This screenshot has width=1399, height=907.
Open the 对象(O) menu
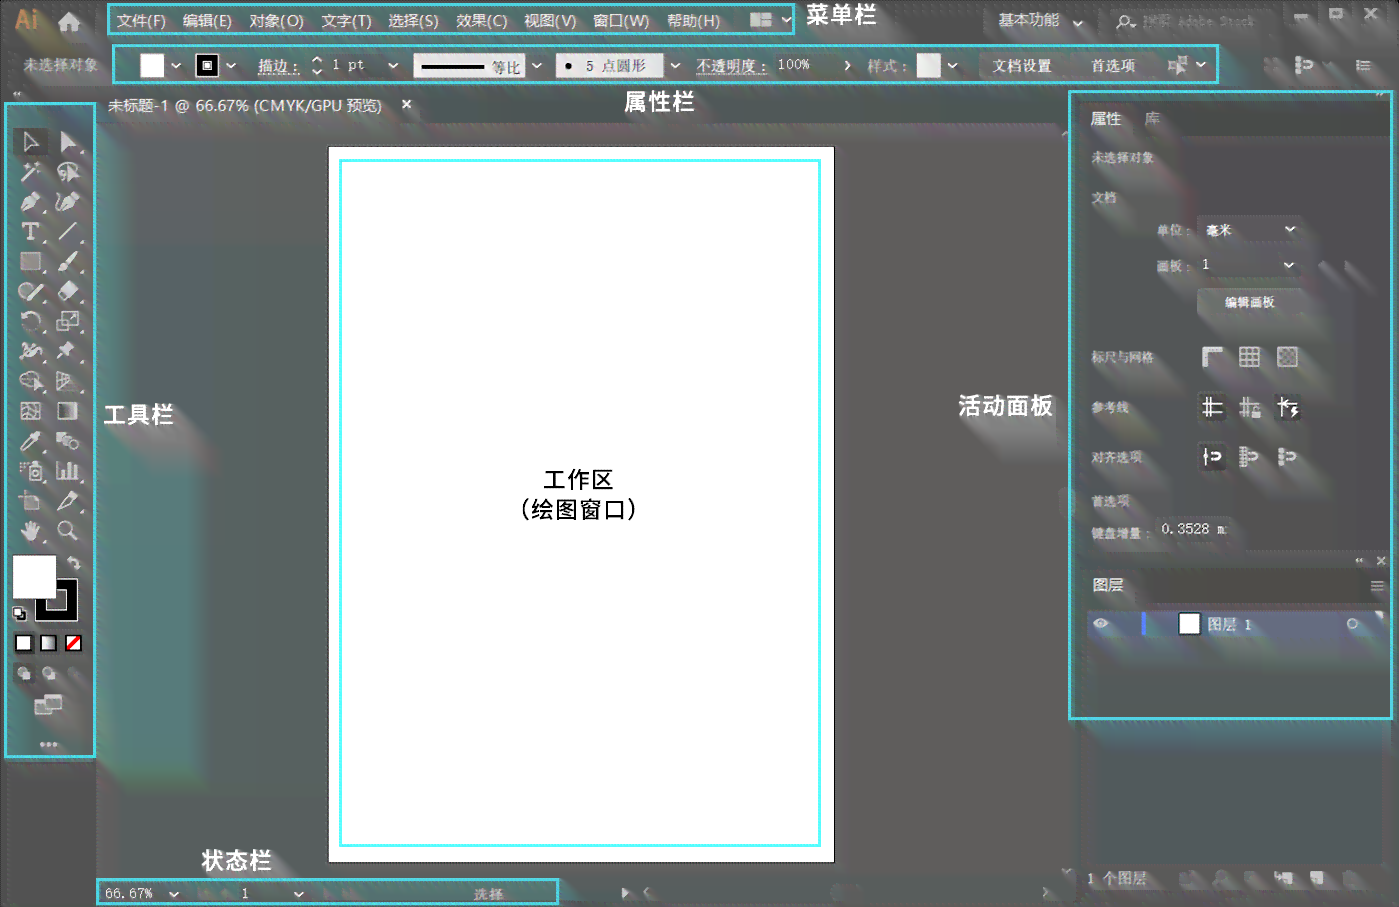pyautogui.click(x=276, y=21)
